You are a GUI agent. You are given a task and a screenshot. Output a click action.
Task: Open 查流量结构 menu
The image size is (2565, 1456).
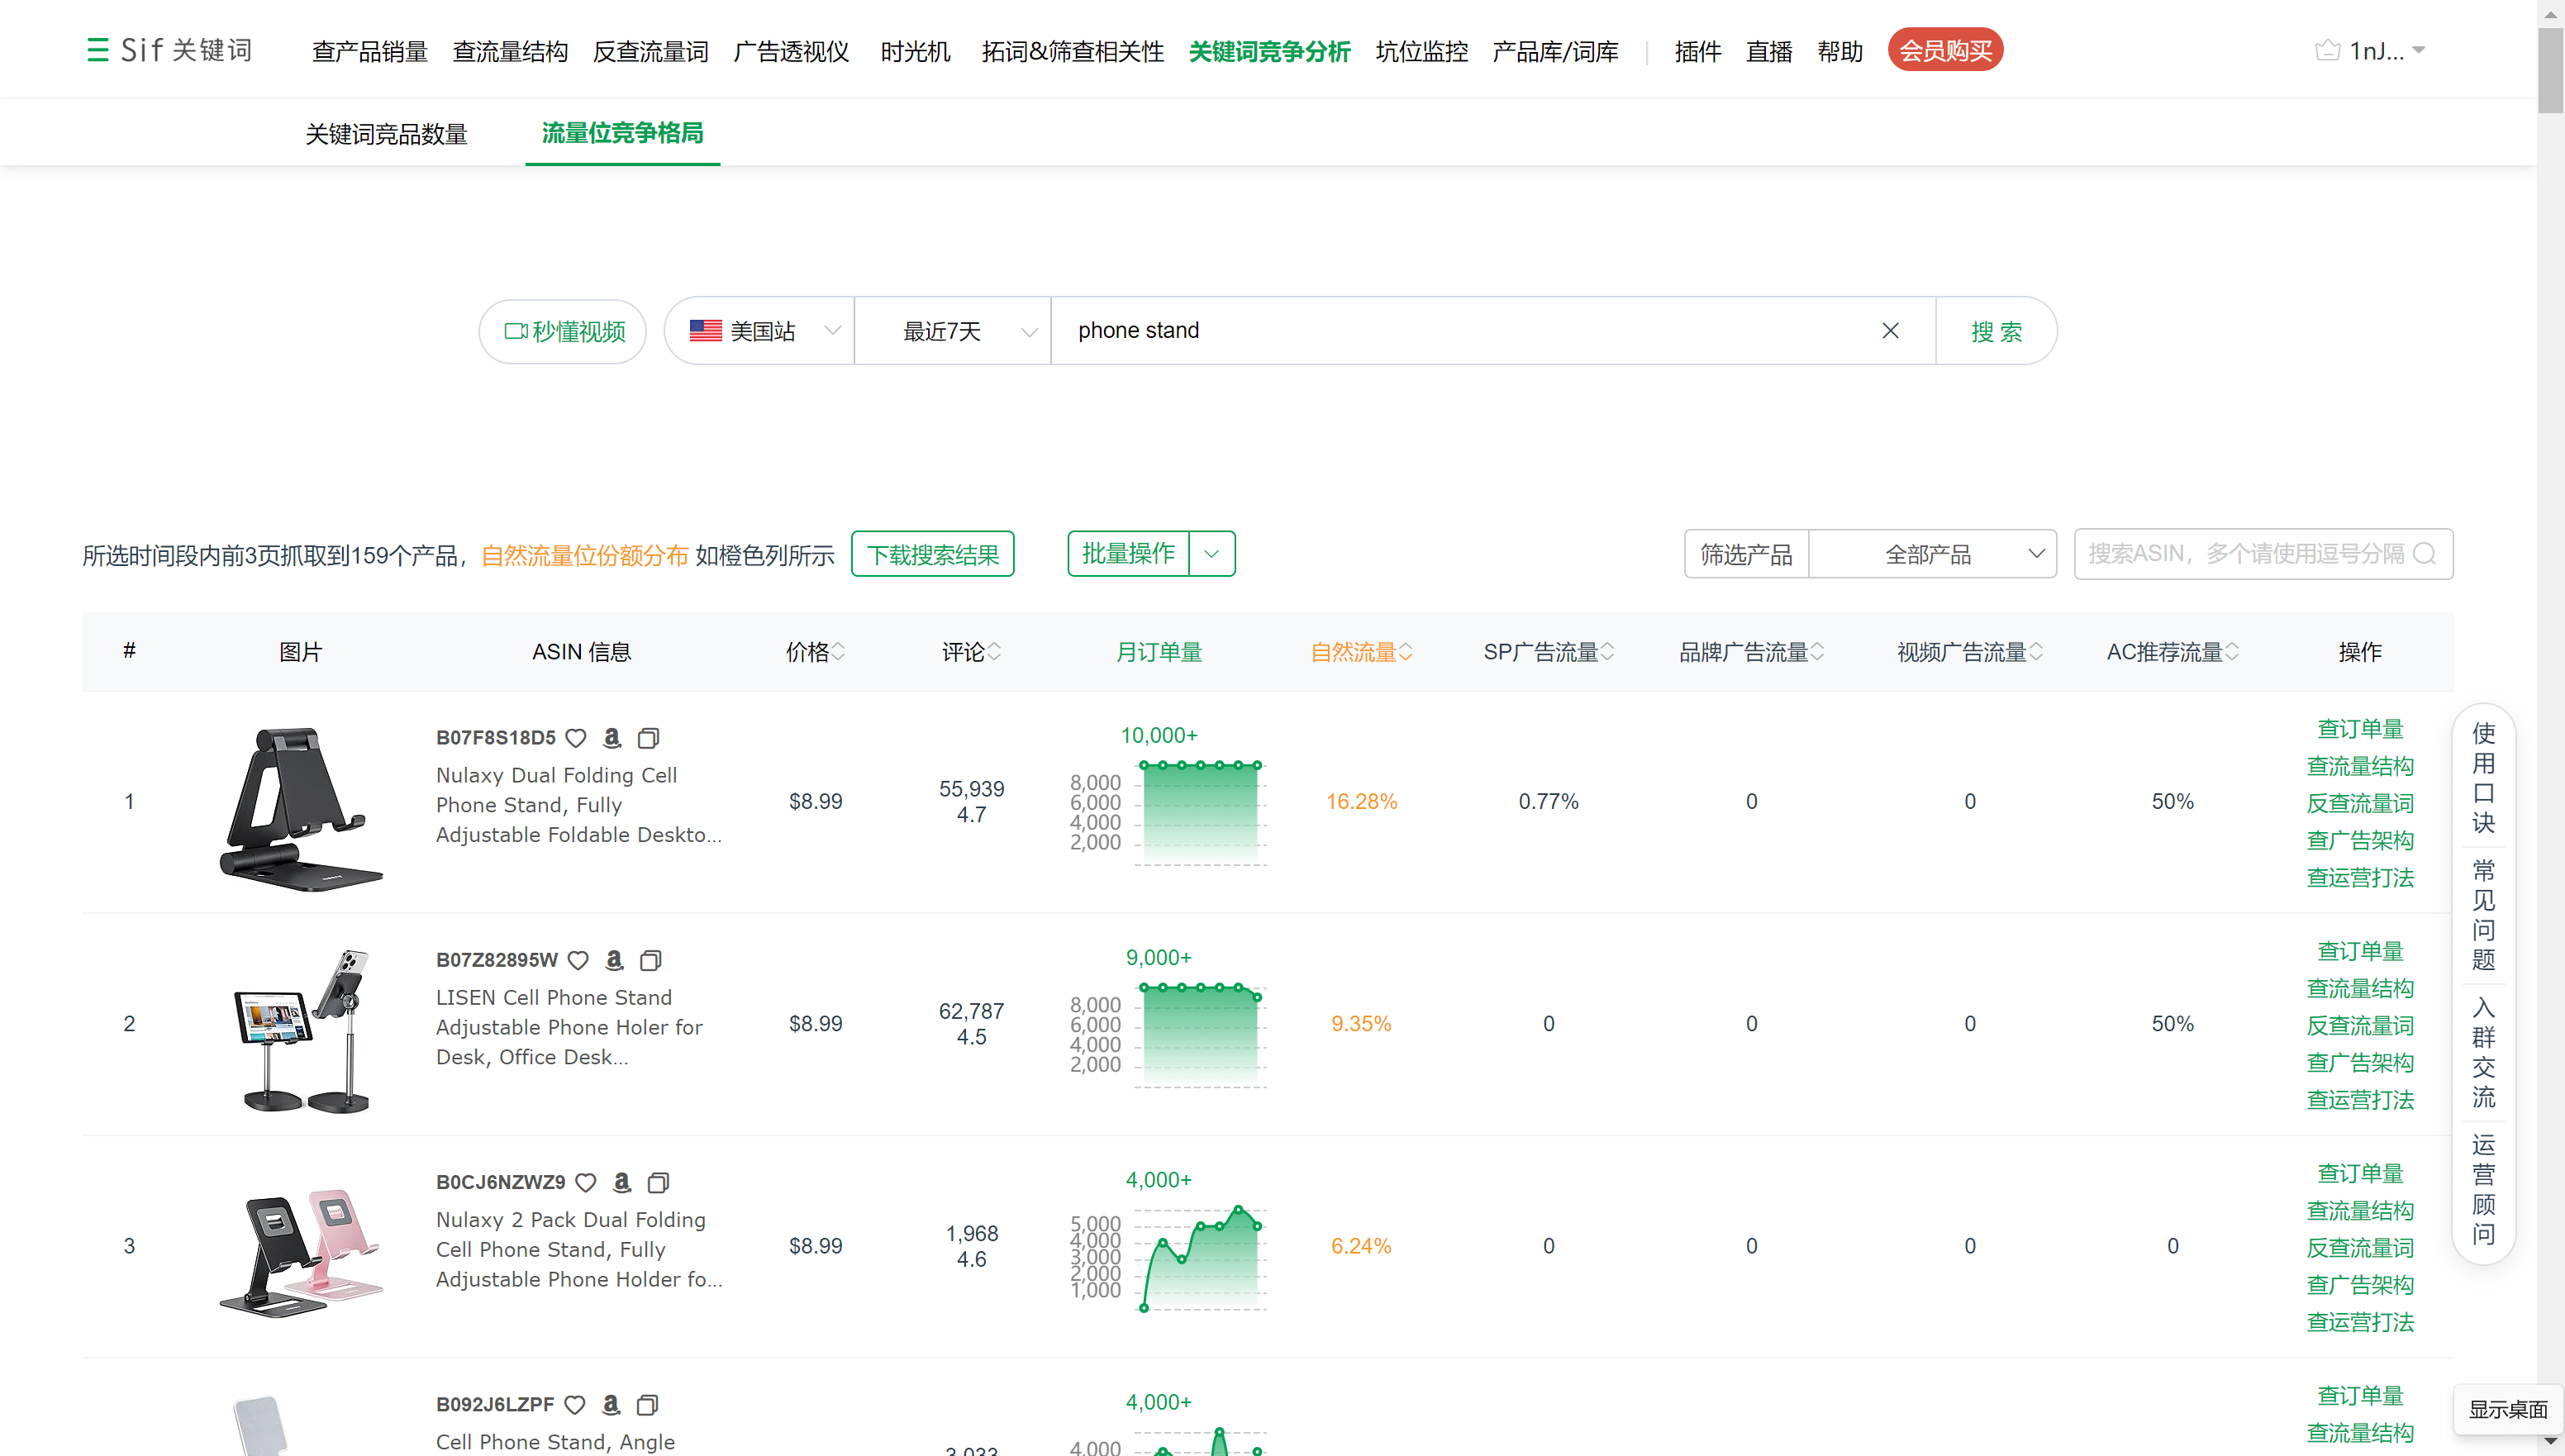point(510,51)
